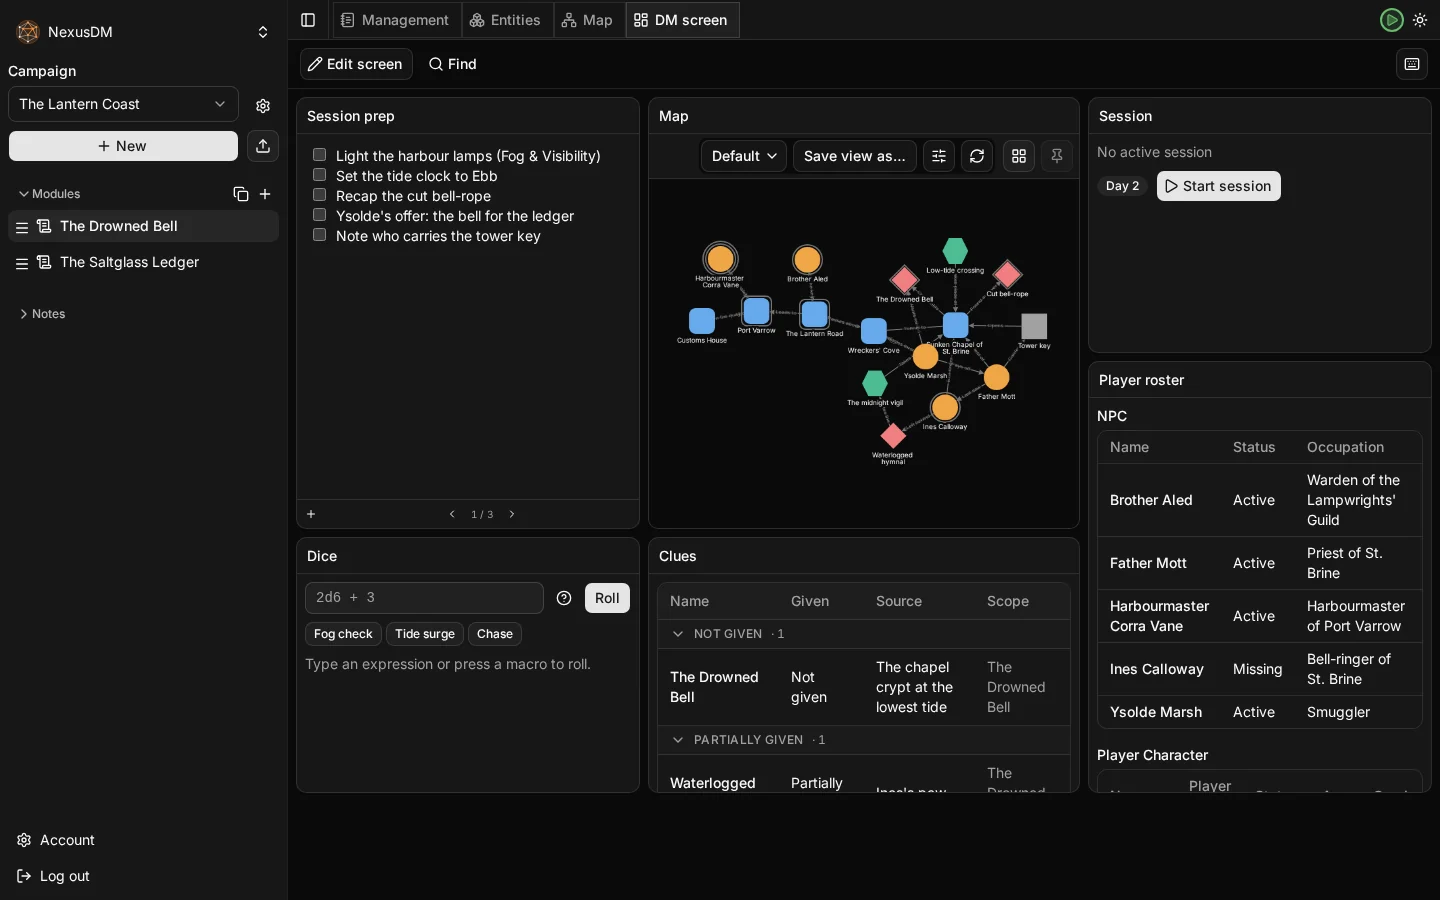
Task: Go to previous session prep page
Action: [452, 514]
